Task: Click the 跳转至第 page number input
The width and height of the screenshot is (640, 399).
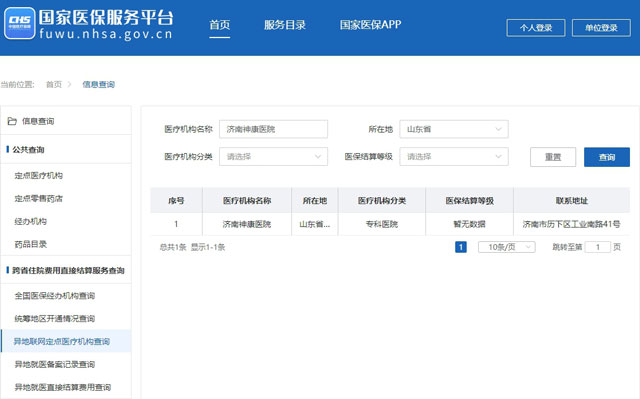Action: click(598, 247)
